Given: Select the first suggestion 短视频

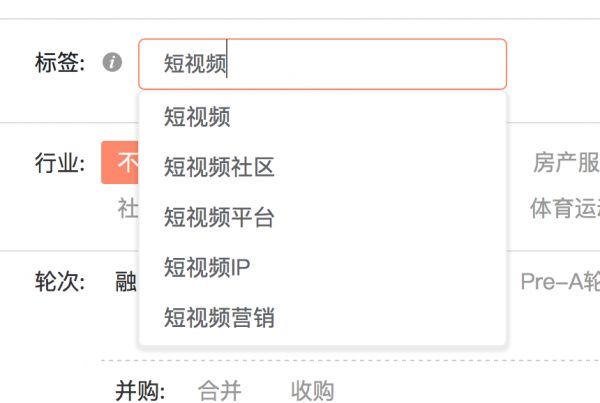Looking at the screenshot, I should (x=198, y=117).
